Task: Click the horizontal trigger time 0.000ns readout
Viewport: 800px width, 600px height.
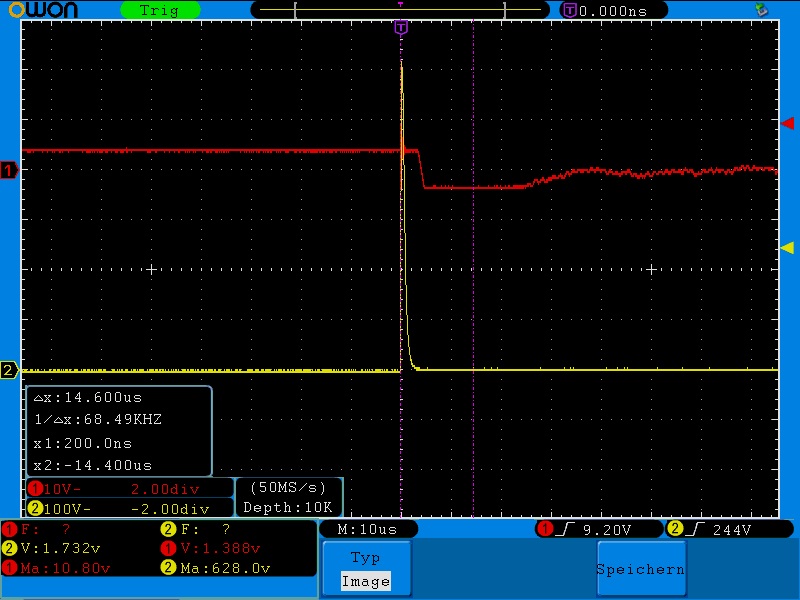Action: [x=612, y=10]
